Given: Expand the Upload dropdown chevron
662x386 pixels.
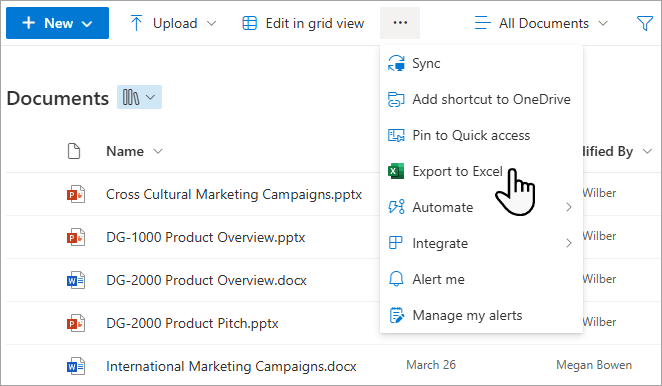Looking at the screenshot, I should tap(212, 23).
